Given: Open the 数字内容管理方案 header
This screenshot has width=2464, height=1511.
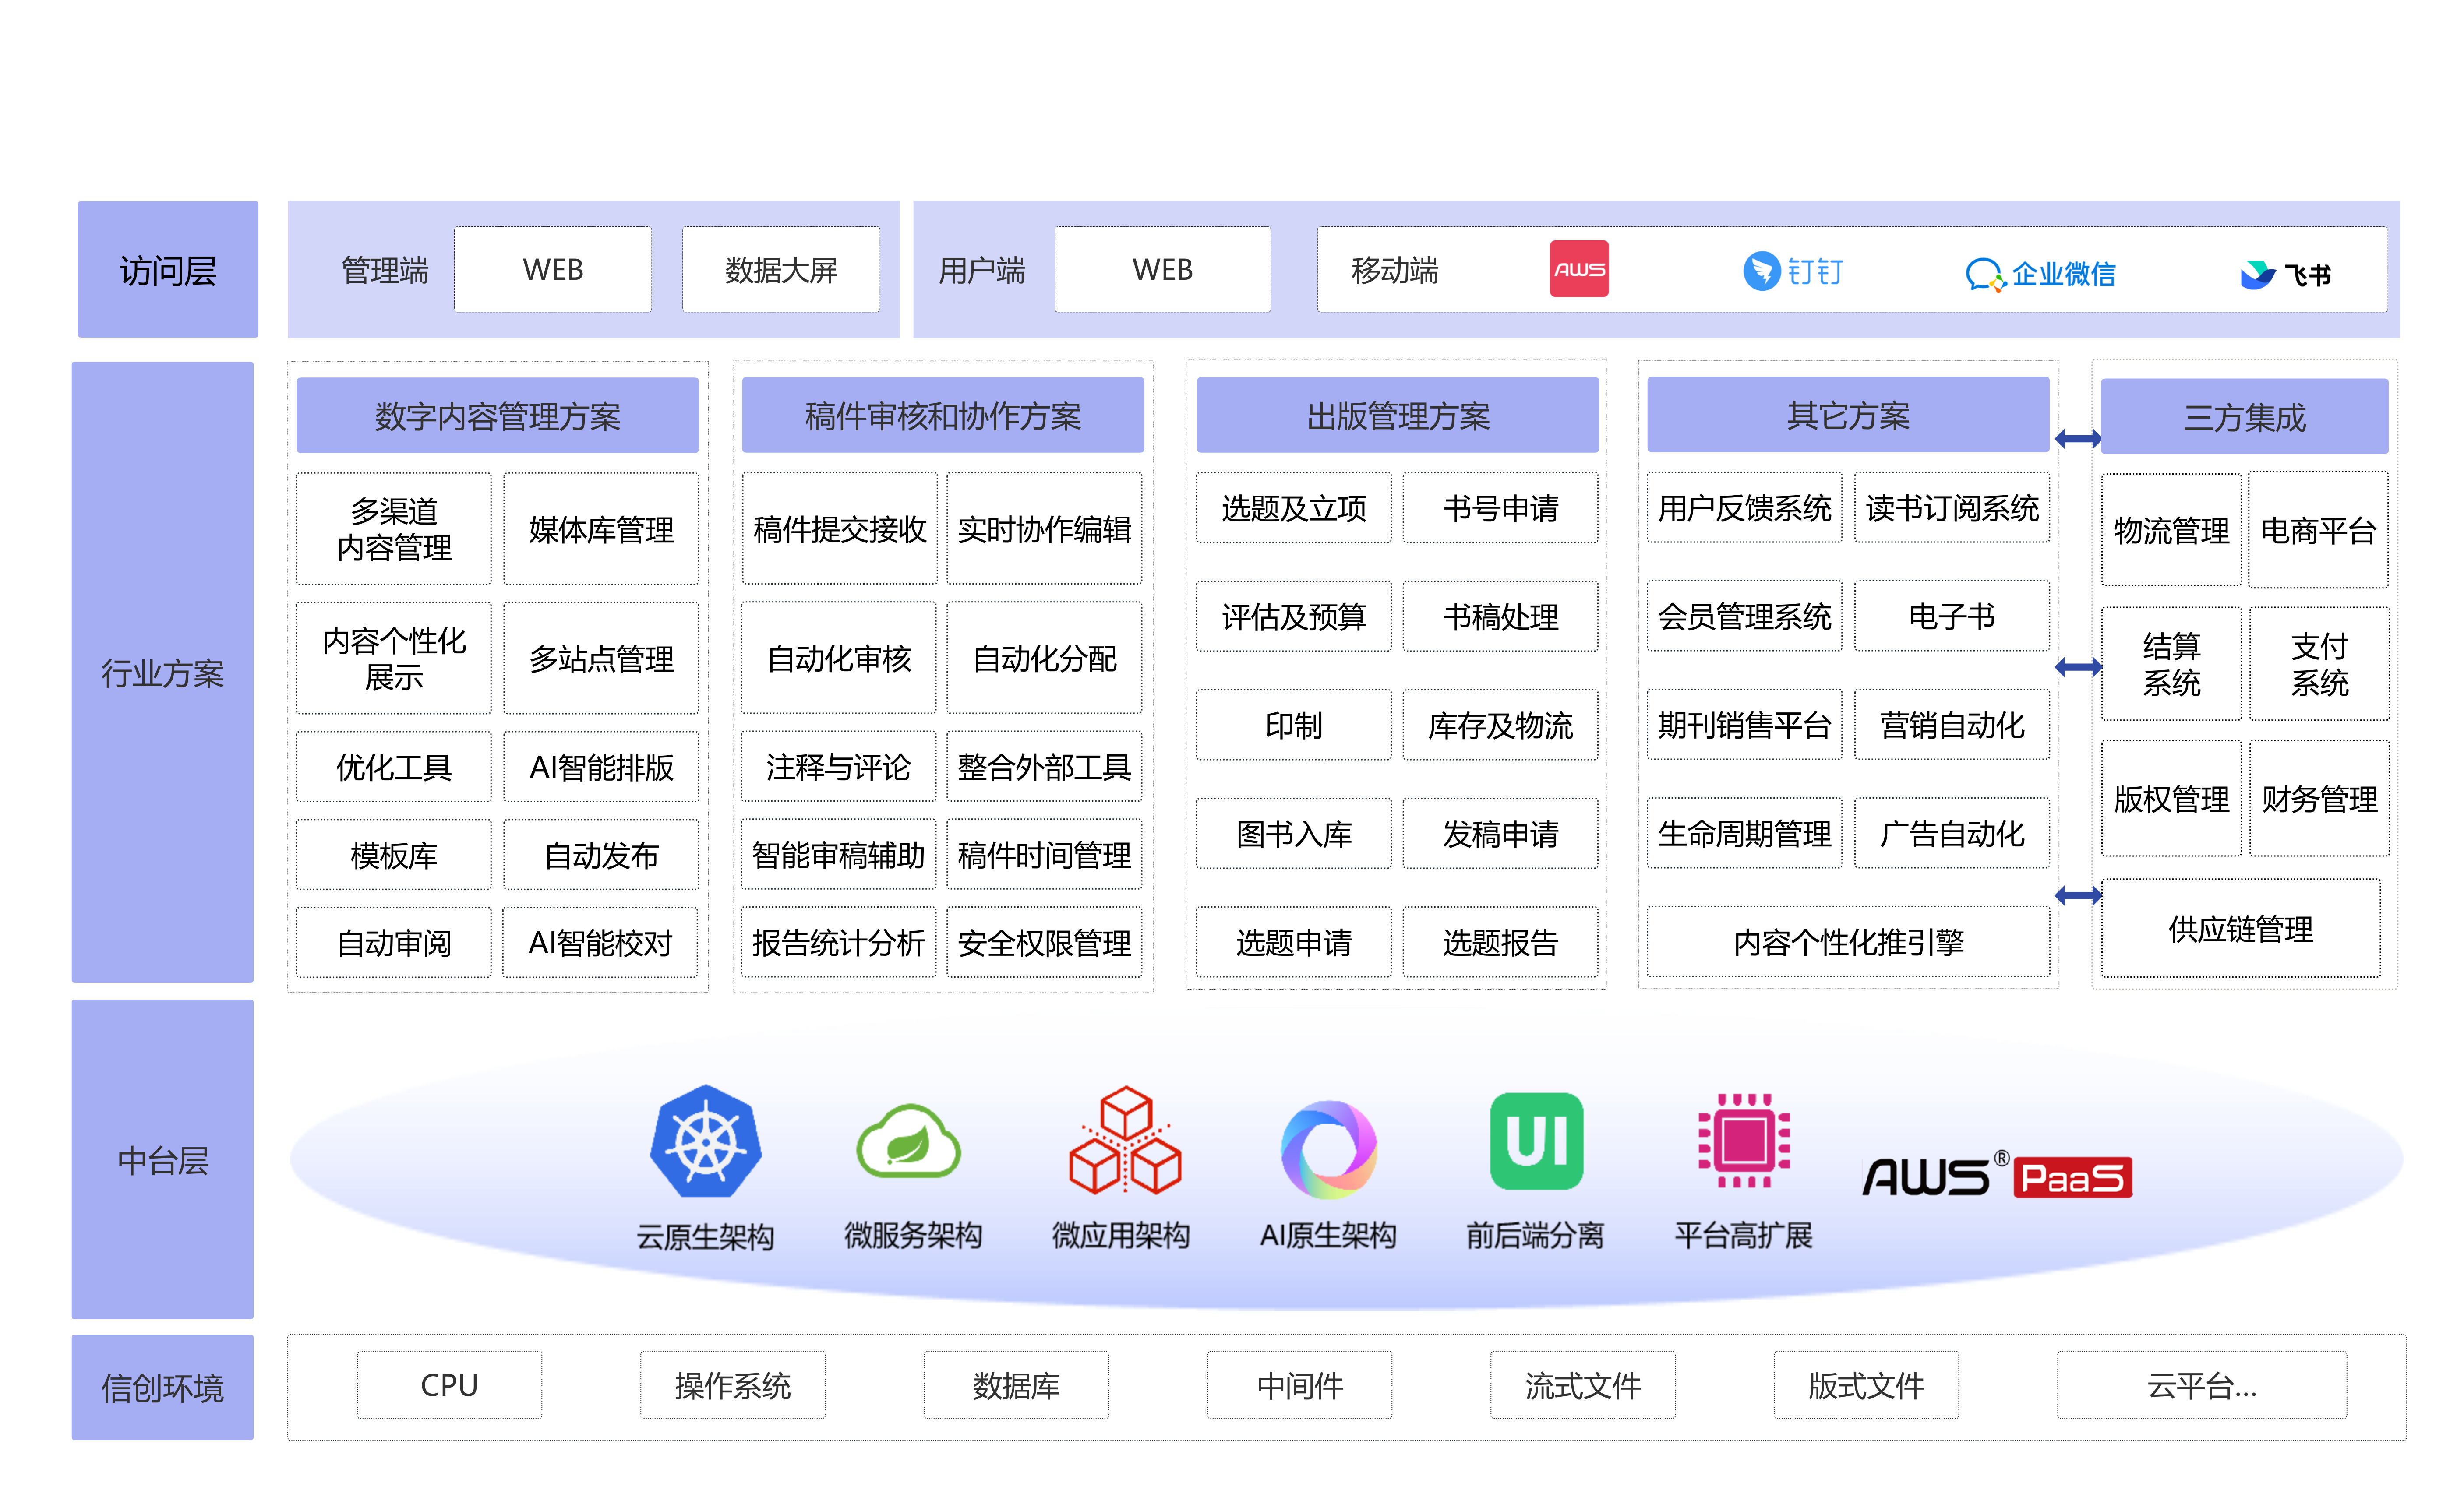Looking at the screenshot, I should pos(498,415).
